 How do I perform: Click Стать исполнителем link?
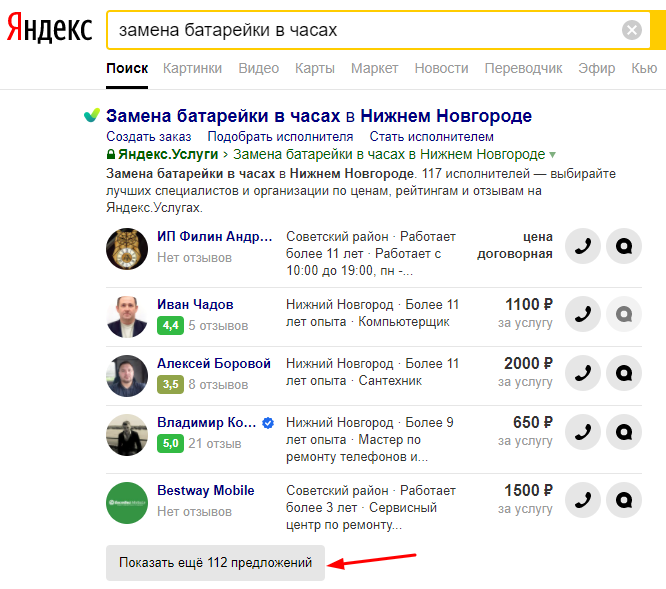pyautogui.click(x=432, y=136)
